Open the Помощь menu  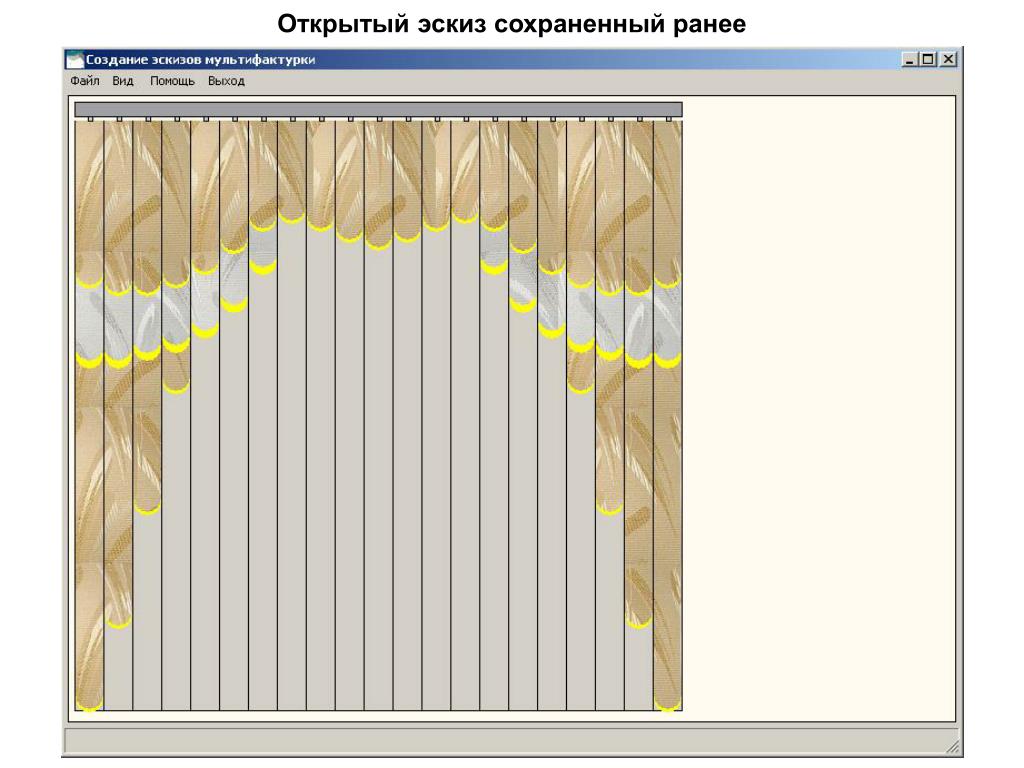(172, 81)
